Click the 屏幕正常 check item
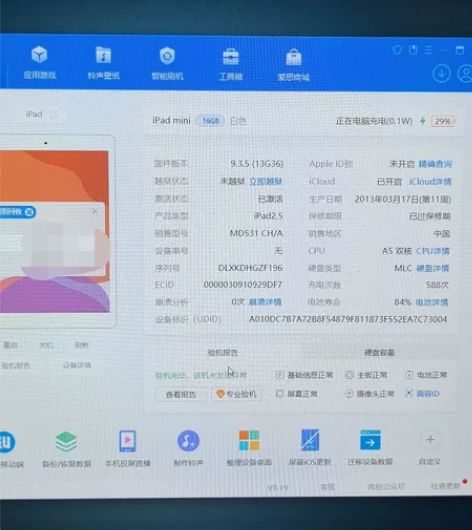The image size is (472, 530). pos(297,393)
